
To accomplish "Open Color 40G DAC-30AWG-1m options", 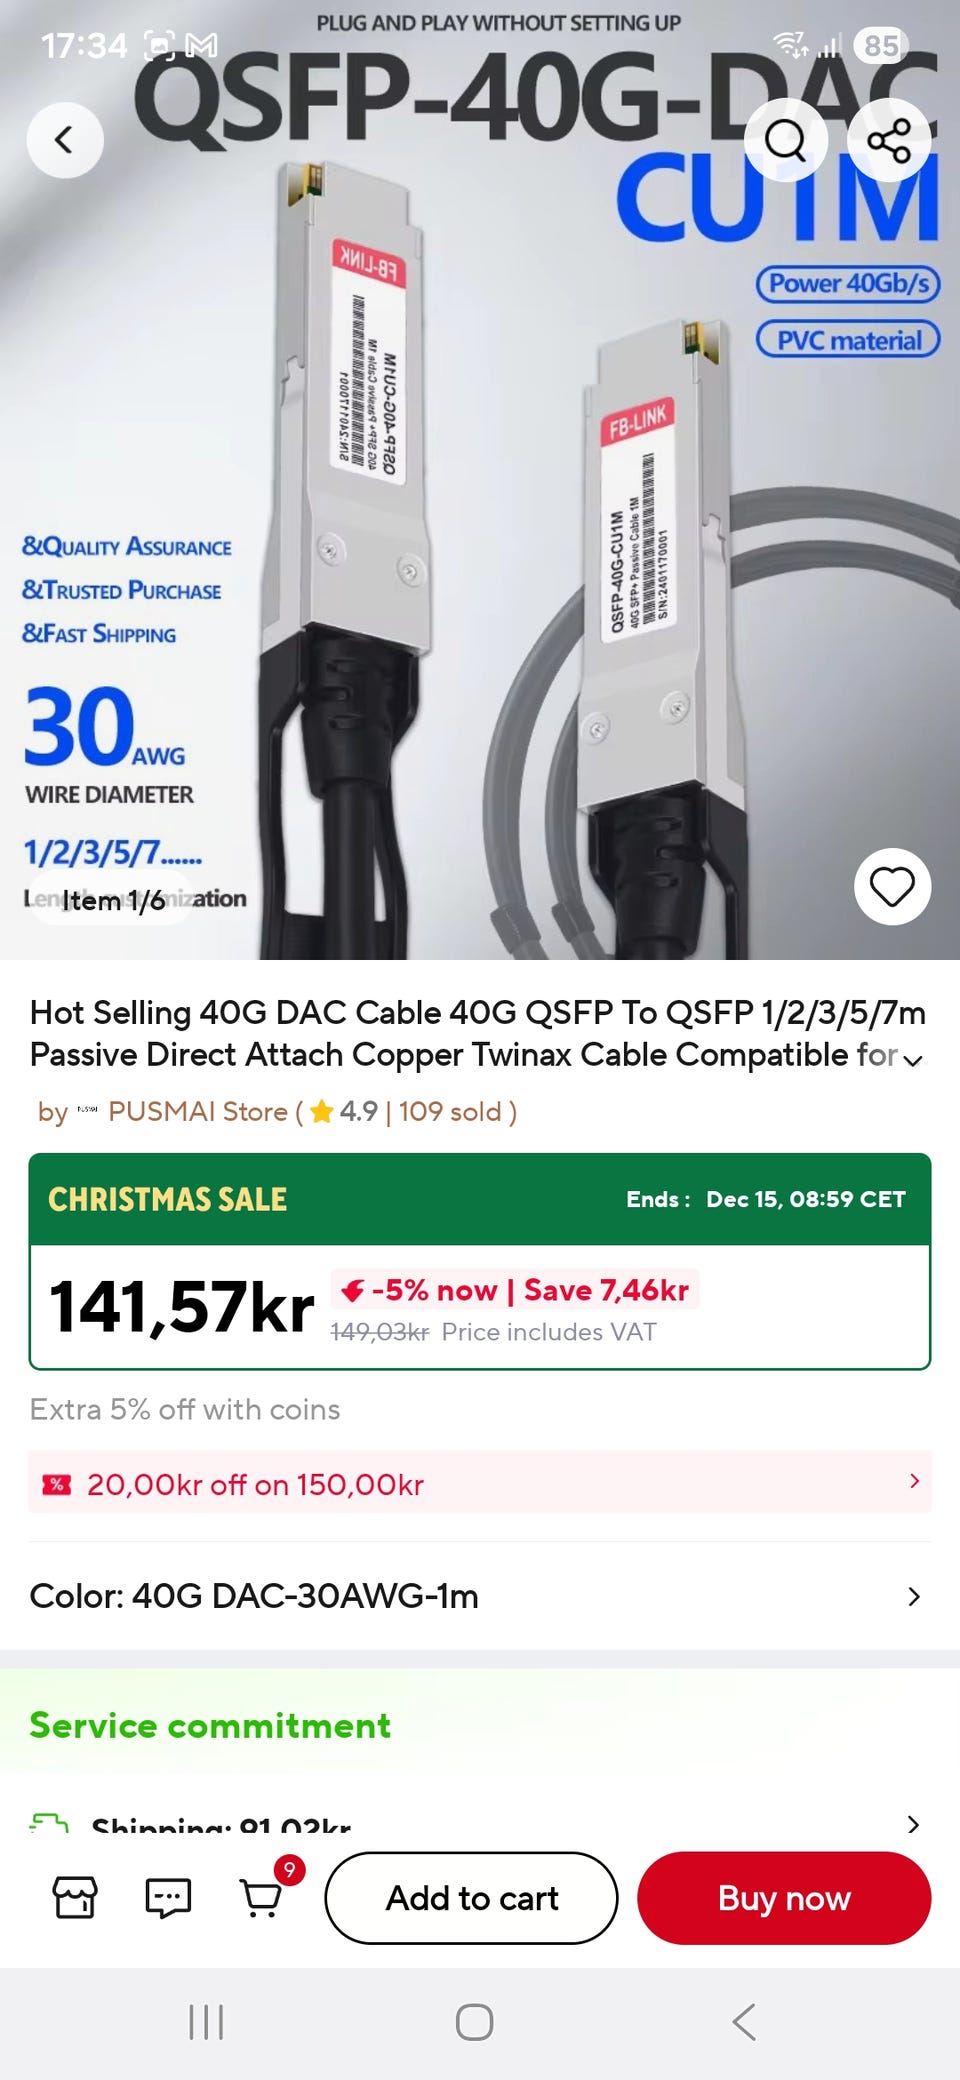I will pos(480,1596).
